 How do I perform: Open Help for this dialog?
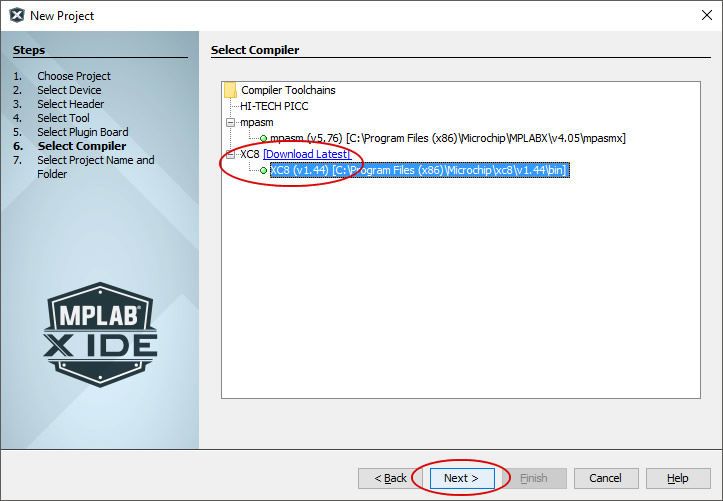(x=678, y=478)
